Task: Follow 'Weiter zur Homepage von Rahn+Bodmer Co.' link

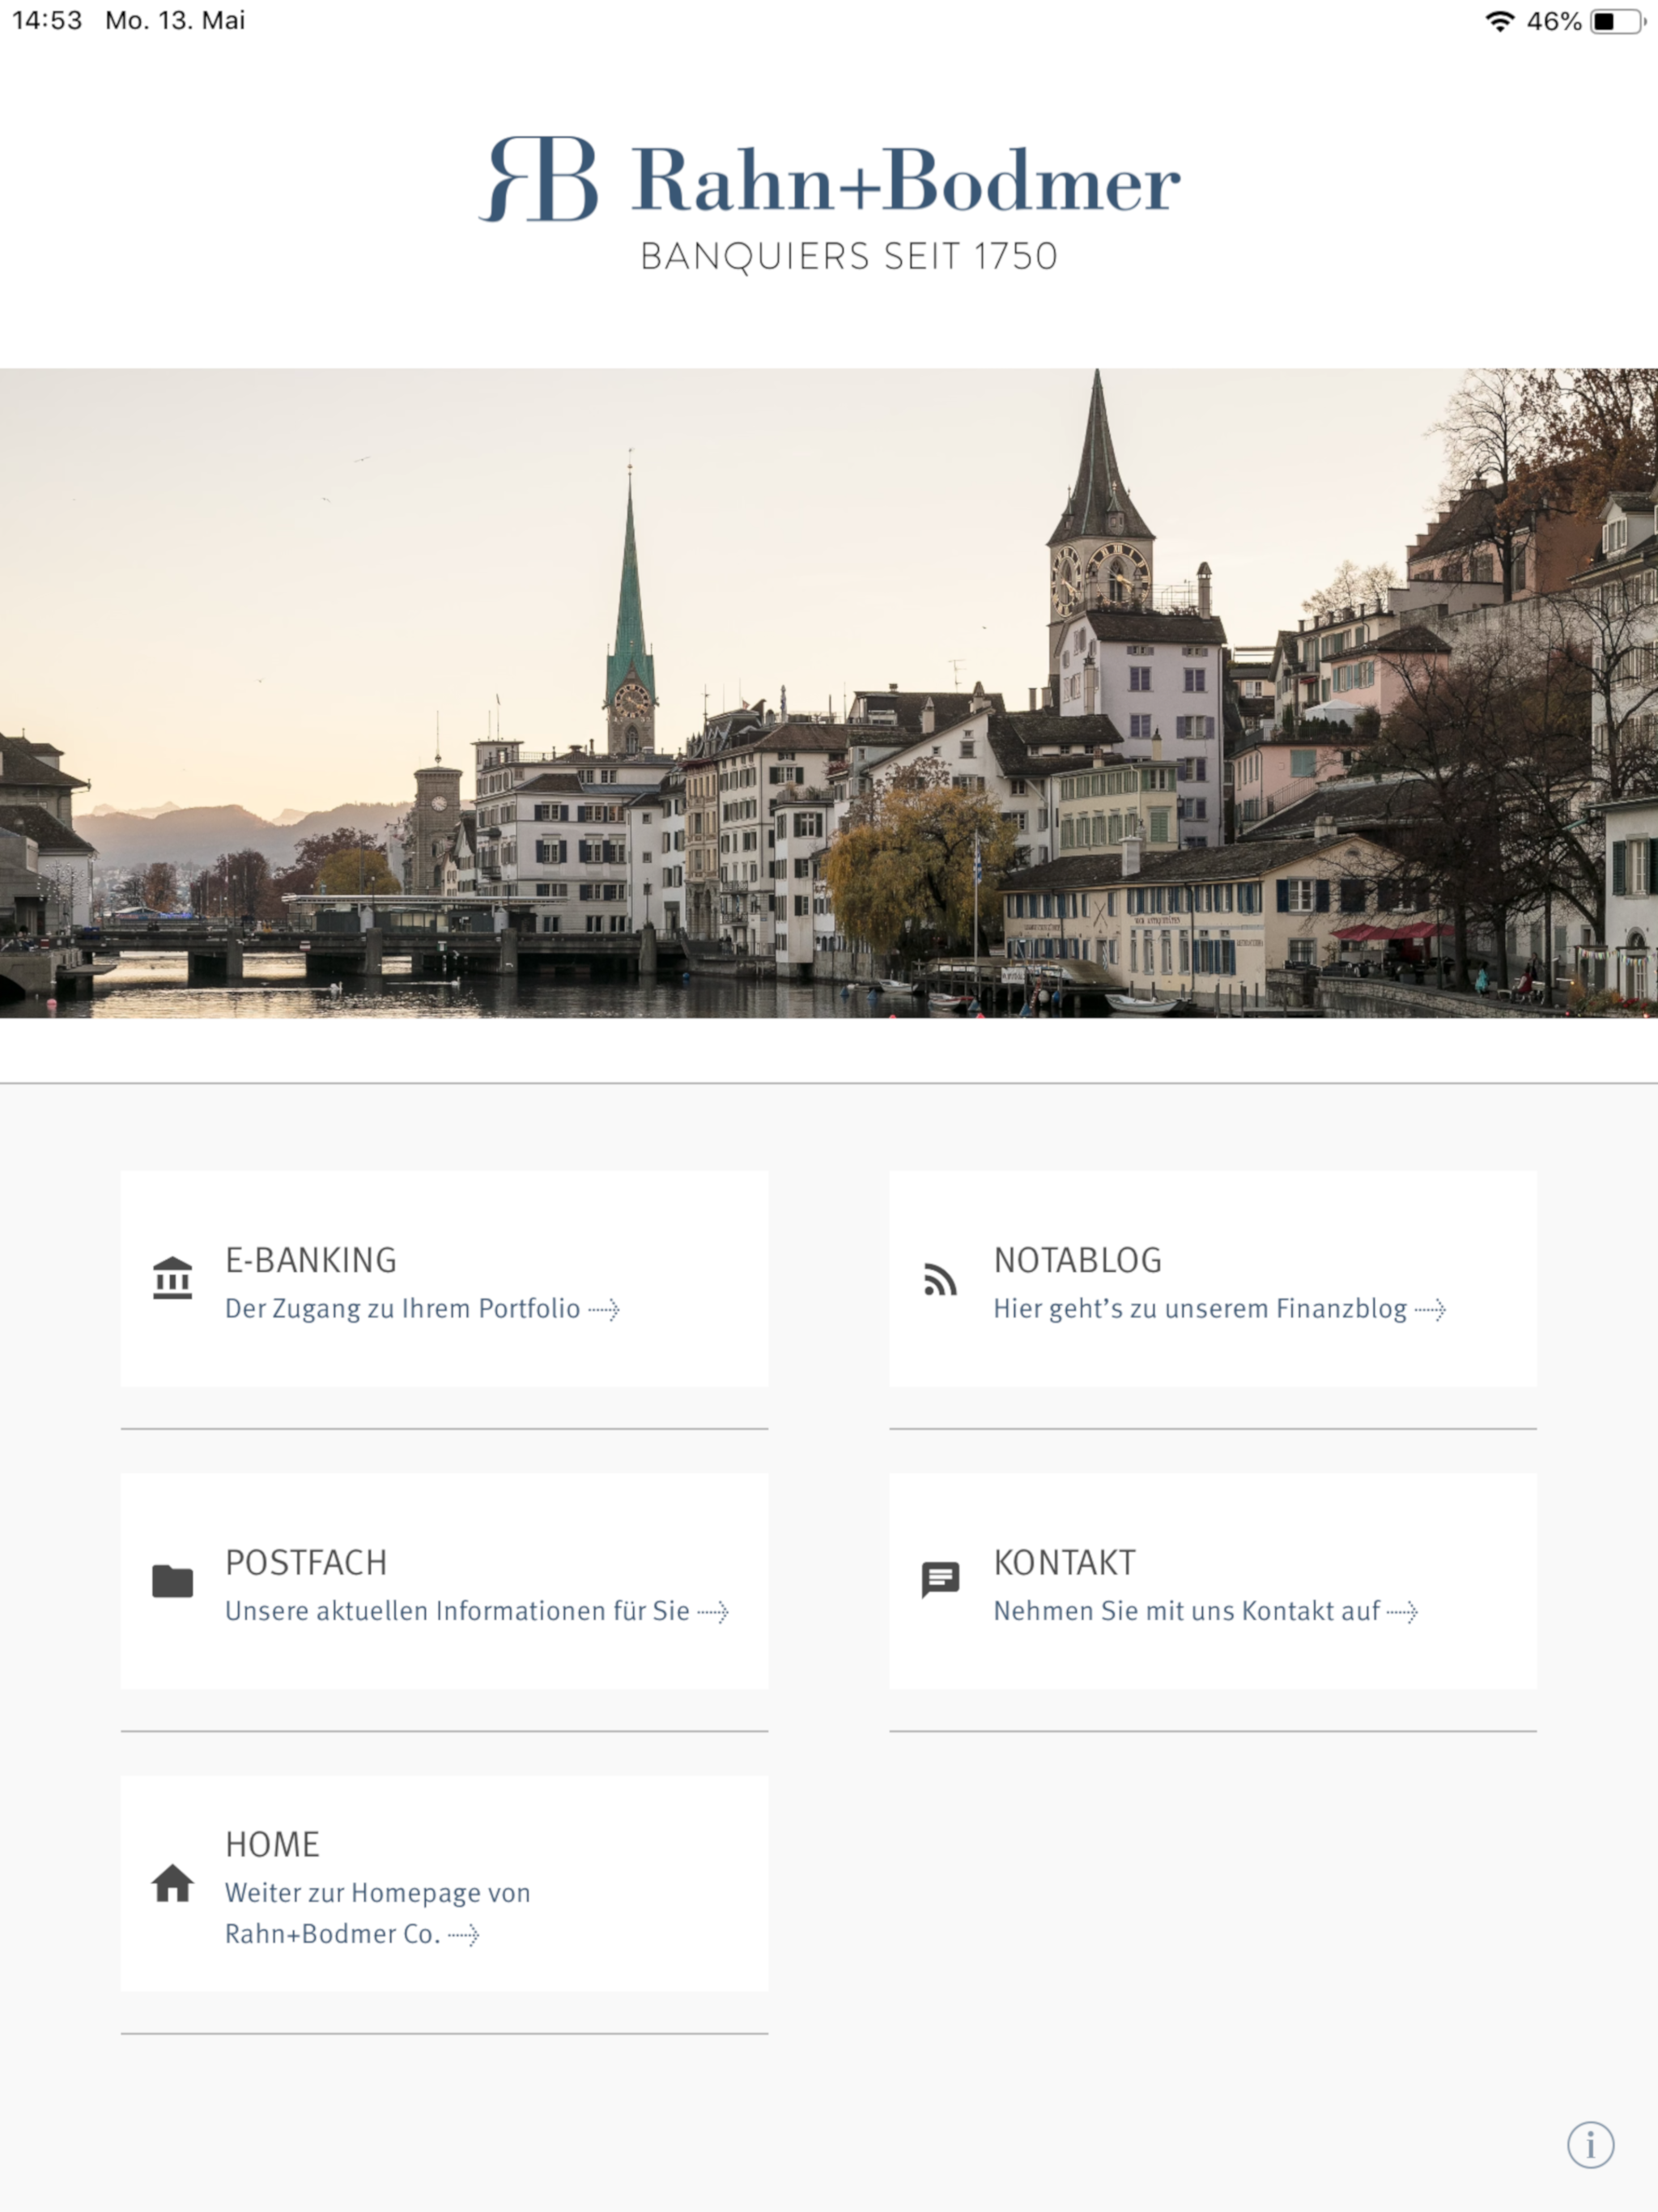Action: [x=378, y=1913]
